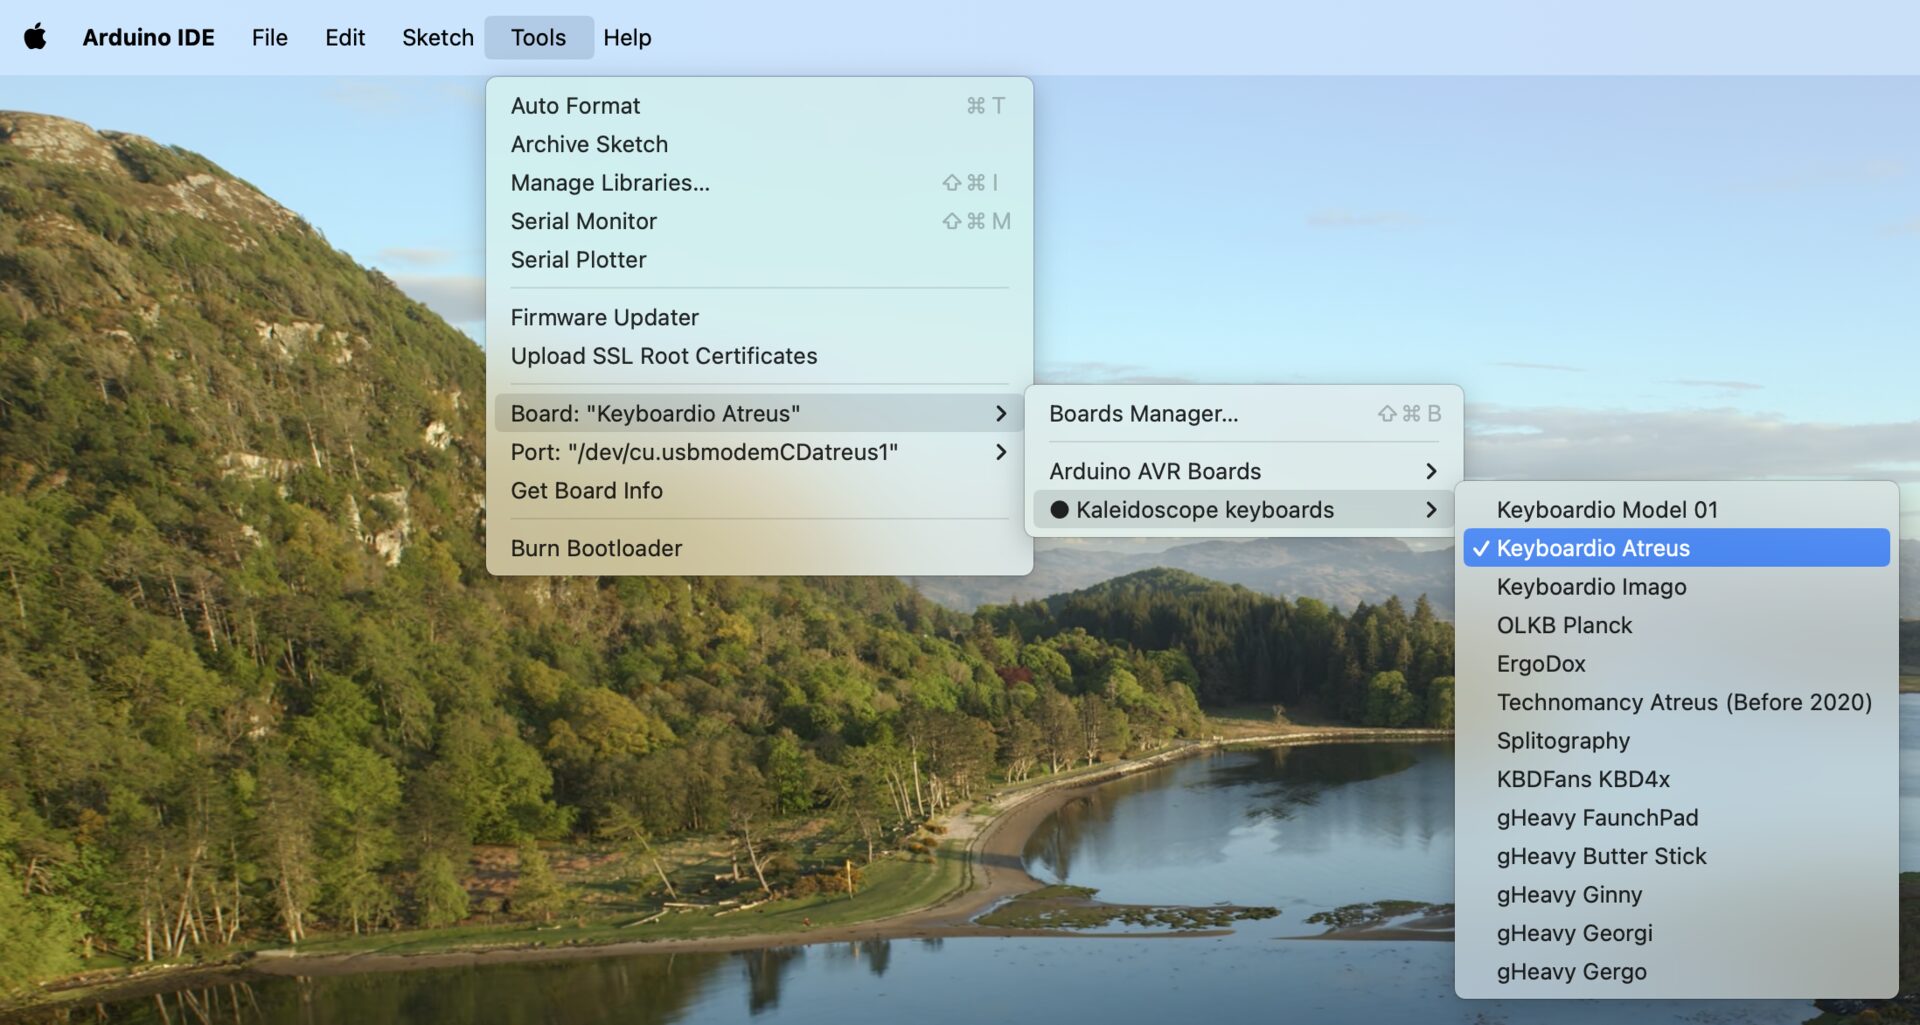Screen dimensions: 1920x1025
Task: Choose Archive Sketch
Action: click(759, 144)
